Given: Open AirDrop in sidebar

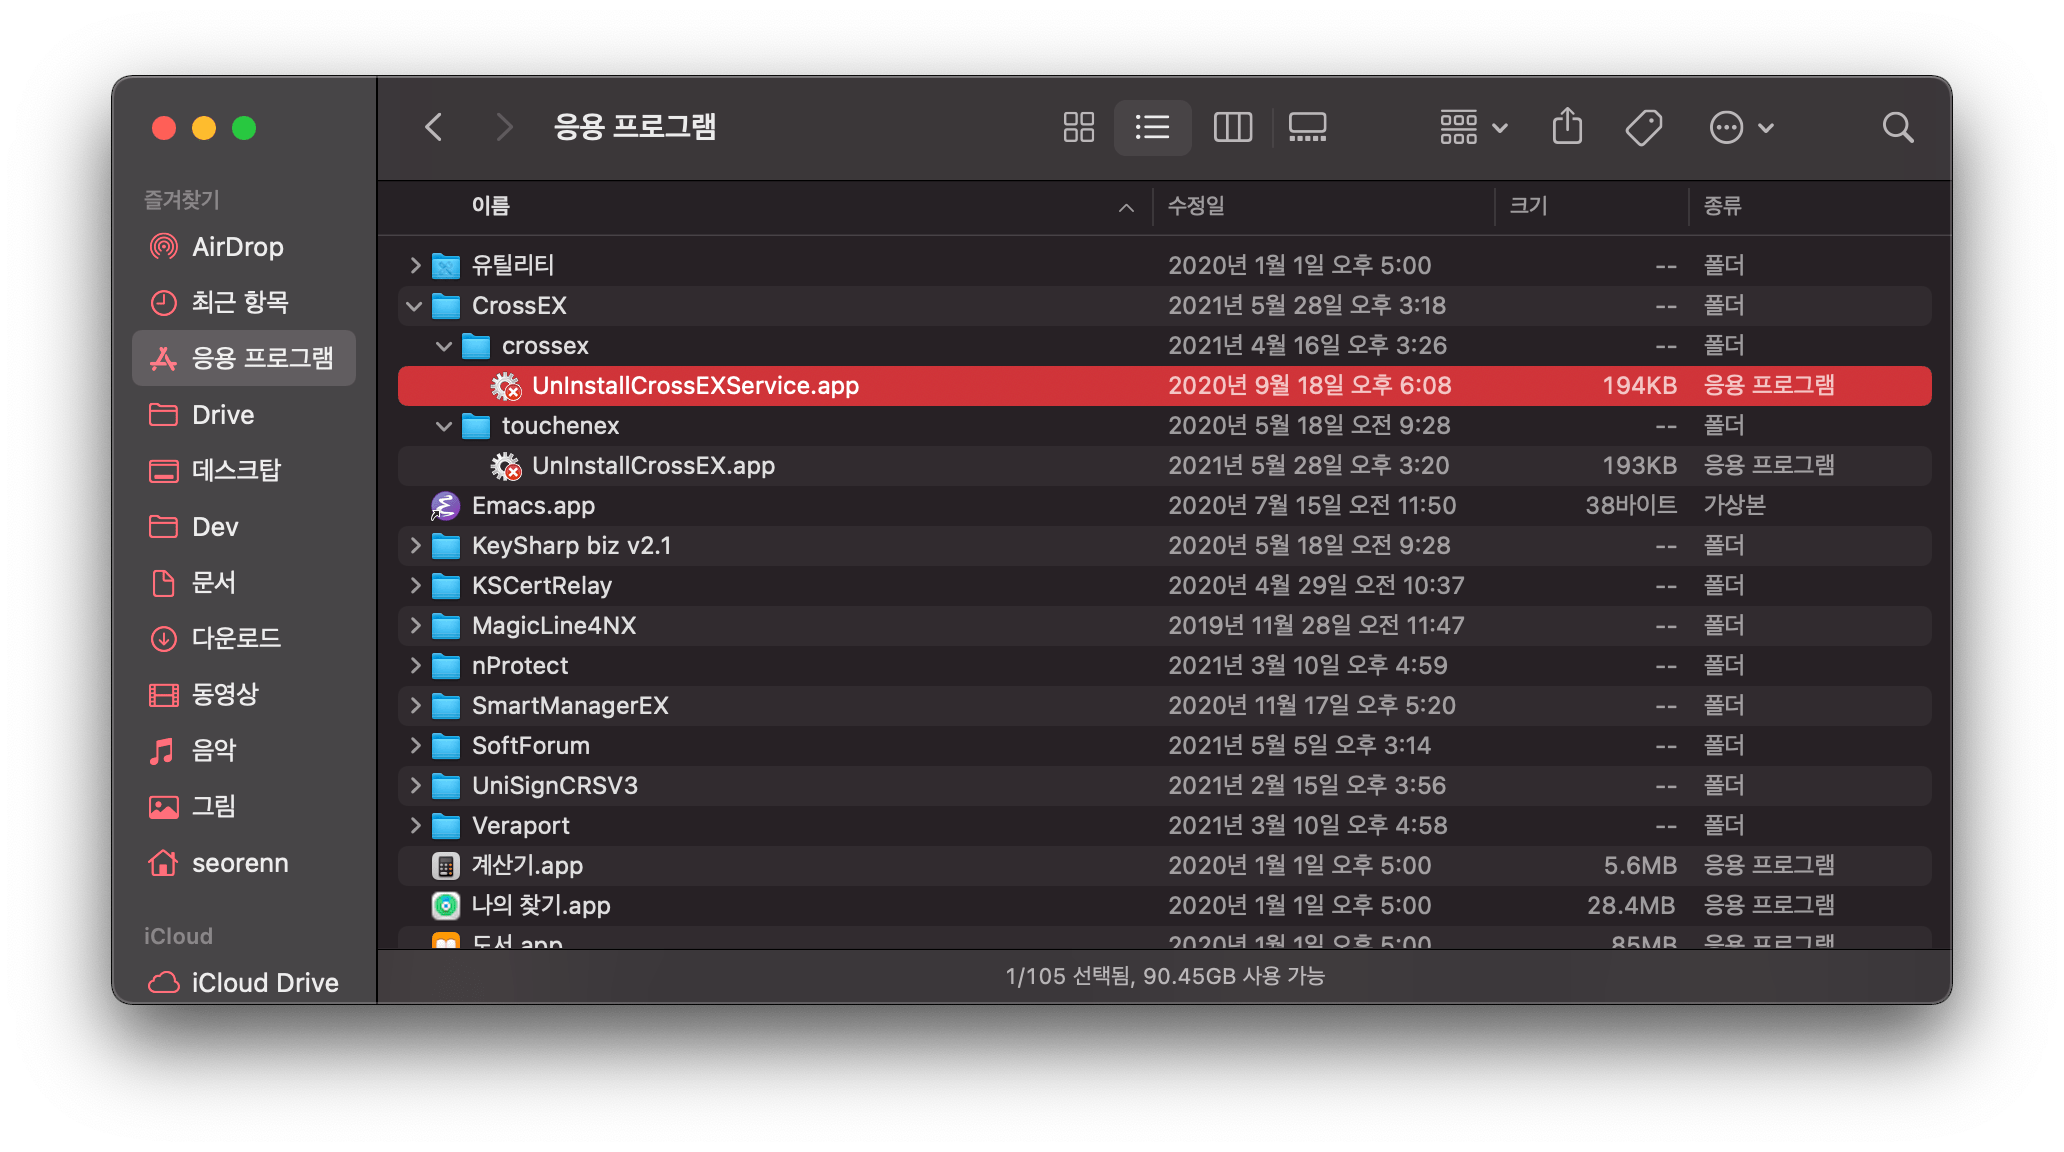Looking at the screenshot, I should (x=237, y=247).
